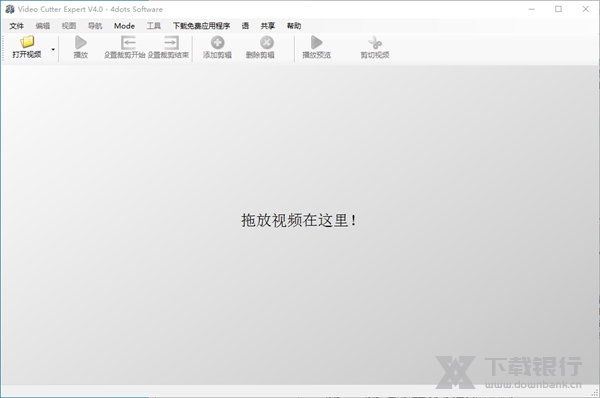The image size is (600, 398).
Task: Minimize the Video Cutter Expert window
Action: pos(532,9)
